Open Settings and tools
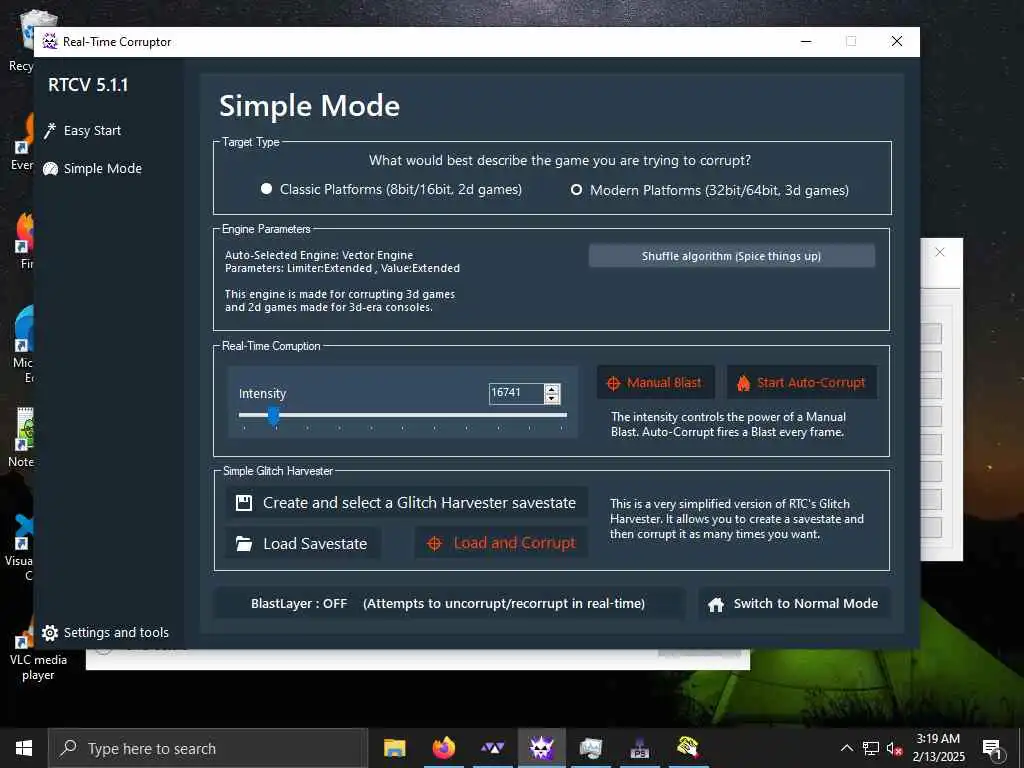The height and width of the screenshot is (768, 1024). pyautogui.click(x=105, y=632)
